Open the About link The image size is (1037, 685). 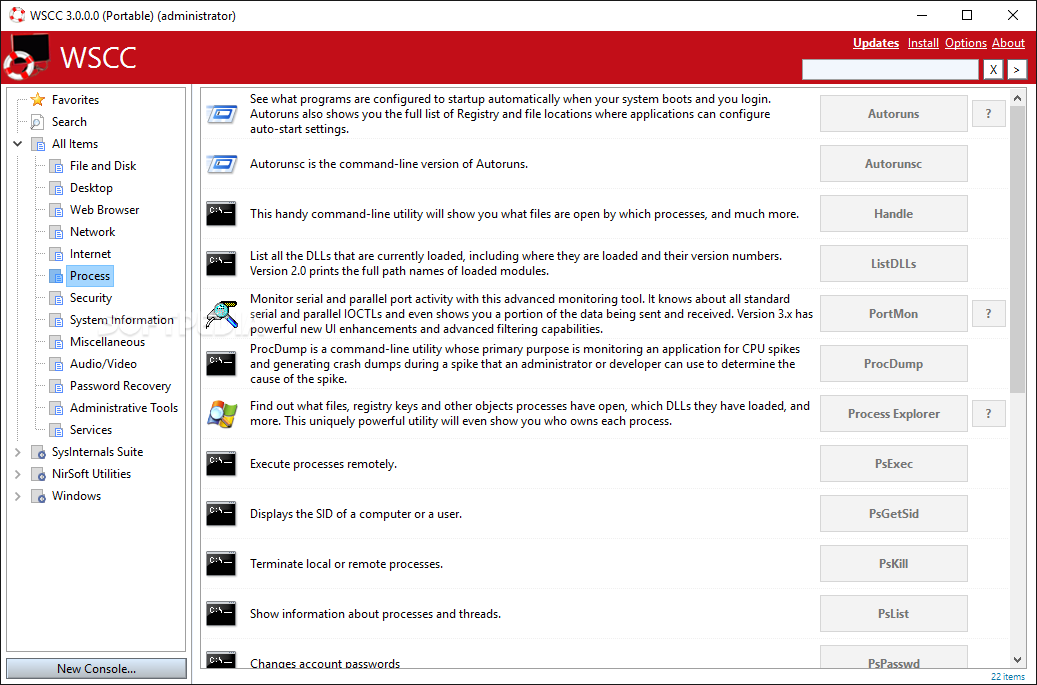tap(1008, 43)
